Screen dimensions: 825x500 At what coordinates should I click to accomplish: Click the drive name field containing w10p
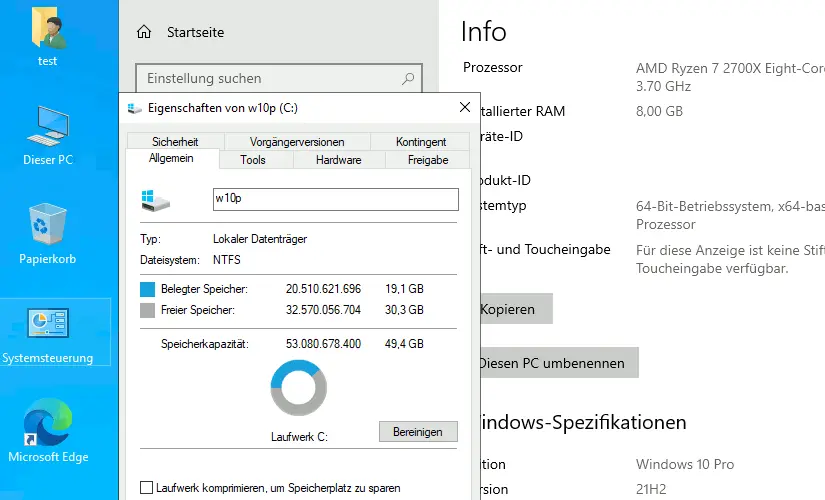coord(336,199)
